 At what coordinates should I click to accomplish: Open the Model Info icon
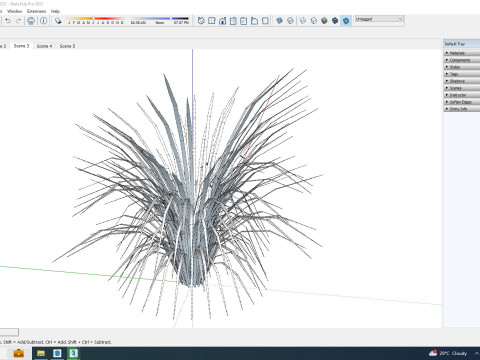(44, 21)
